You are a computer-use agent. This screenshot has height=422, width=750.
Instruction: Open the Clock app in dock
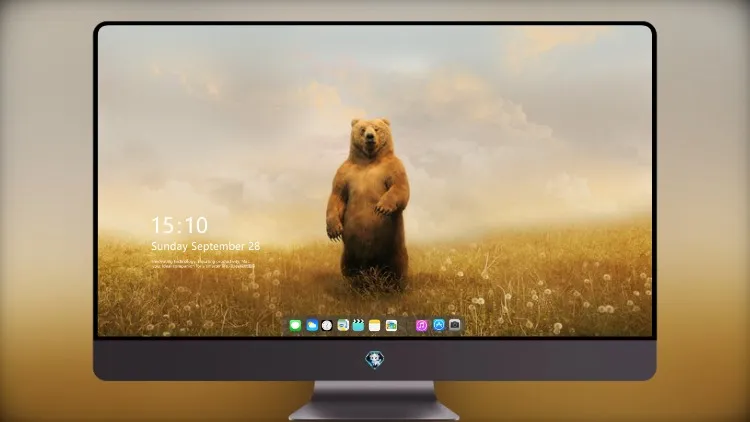pos(327,325)
